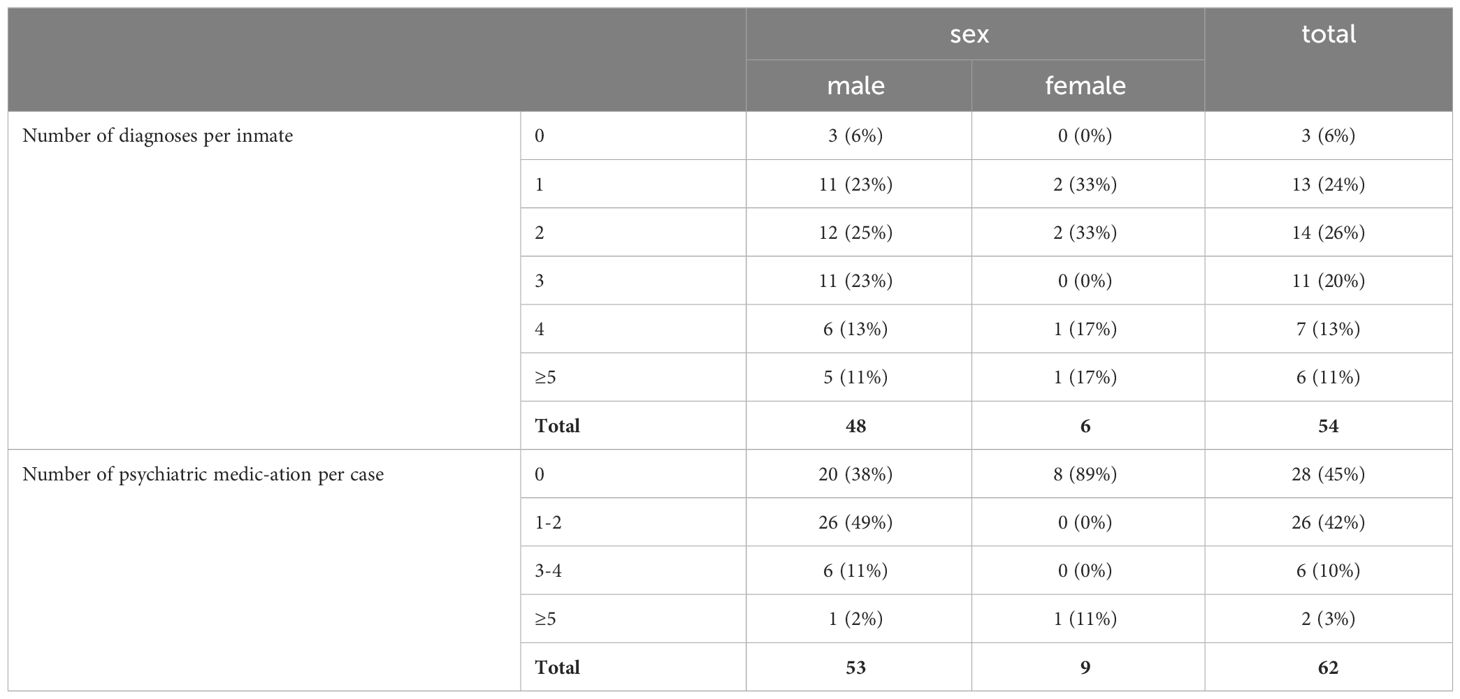
Task: Click the 'total' column header
Action: tap(1328, 34)
